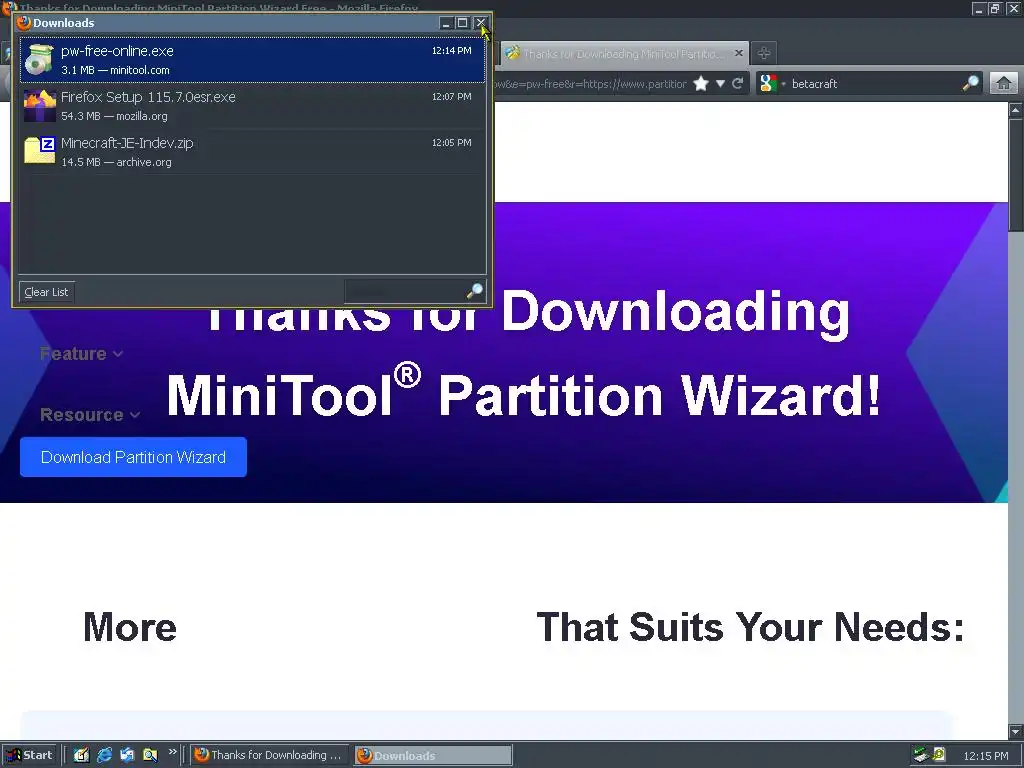Image resolution: width=1024 pixels, height=768 pixels.
Task: Click the 12:15 PM taskbar clock
Action: (x=985, y=756)
